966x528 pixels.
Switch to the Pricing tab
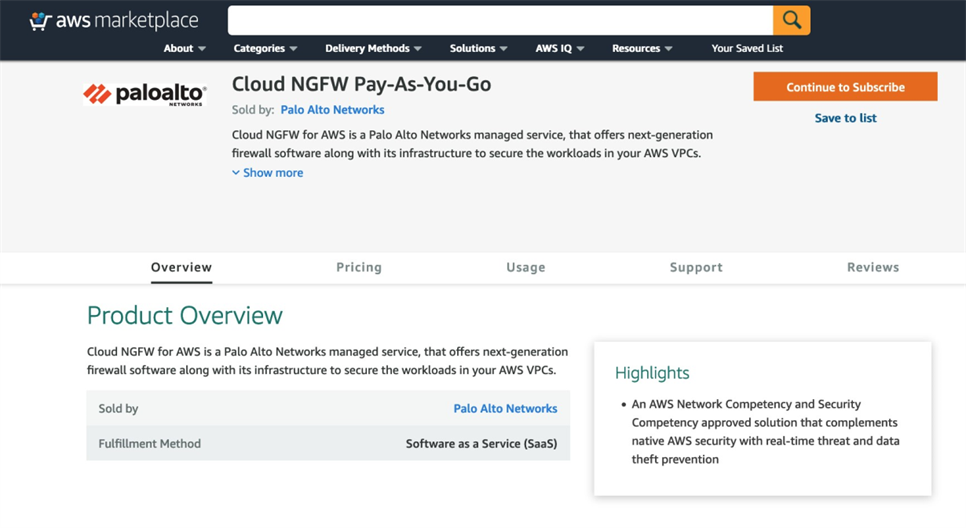tap(359, 267)
